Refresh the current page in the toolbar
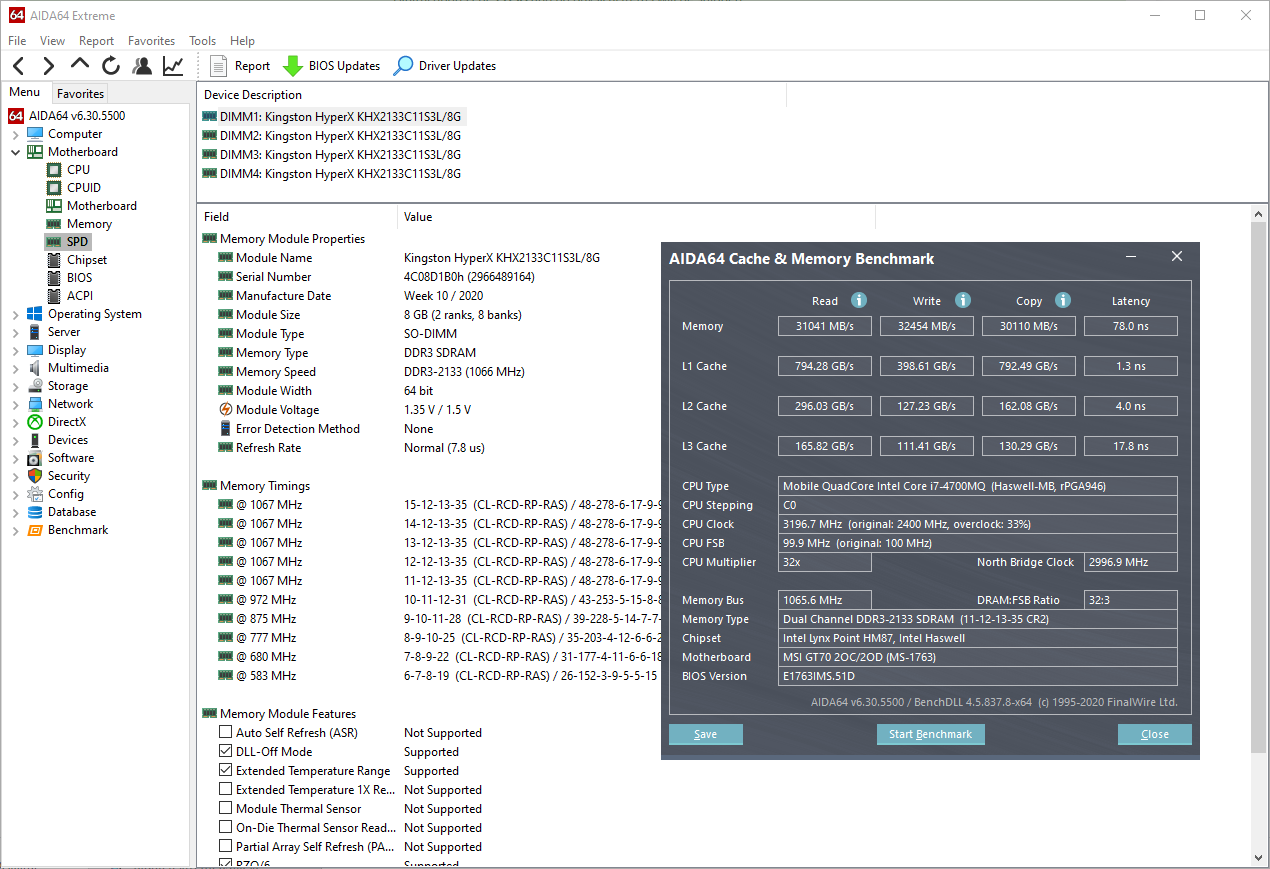Viewport: 1270px width, 869px height. 111,66
